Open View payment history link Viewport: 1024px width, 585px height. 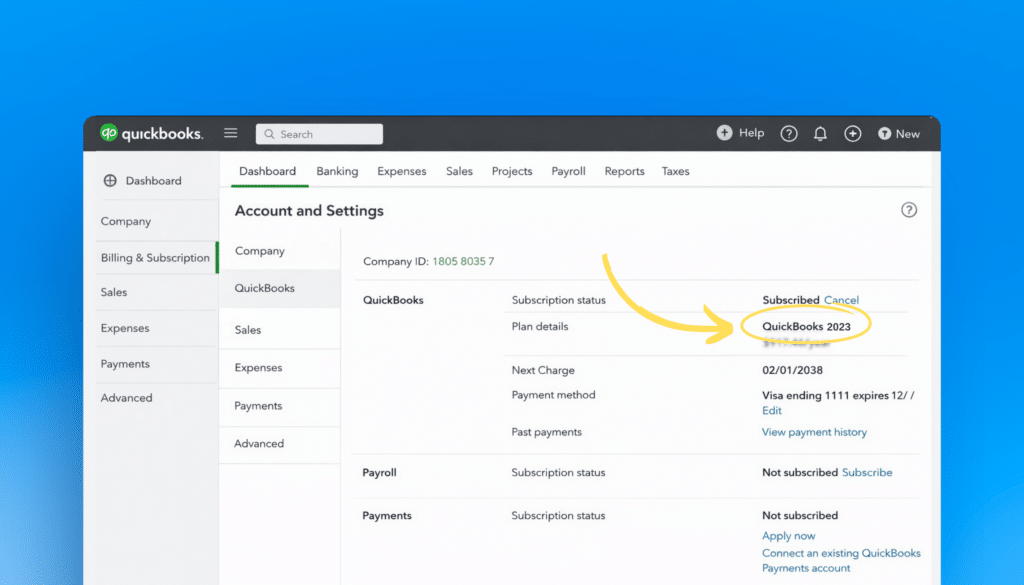(x=814, y=432)
